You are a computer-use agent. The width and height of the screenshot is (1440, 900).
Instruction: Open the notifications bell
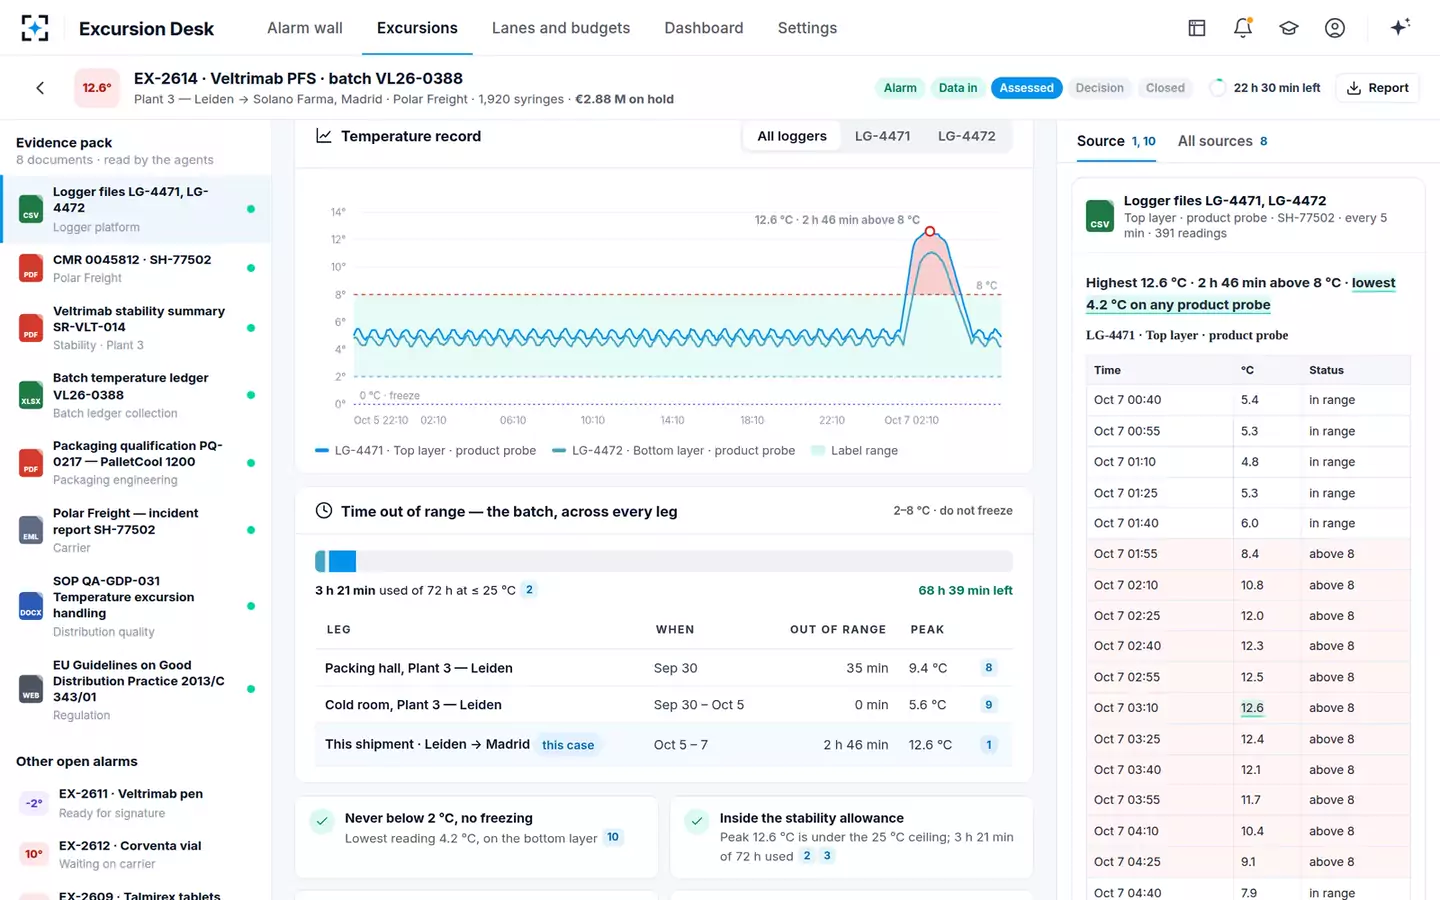(x=1243, y=28)
